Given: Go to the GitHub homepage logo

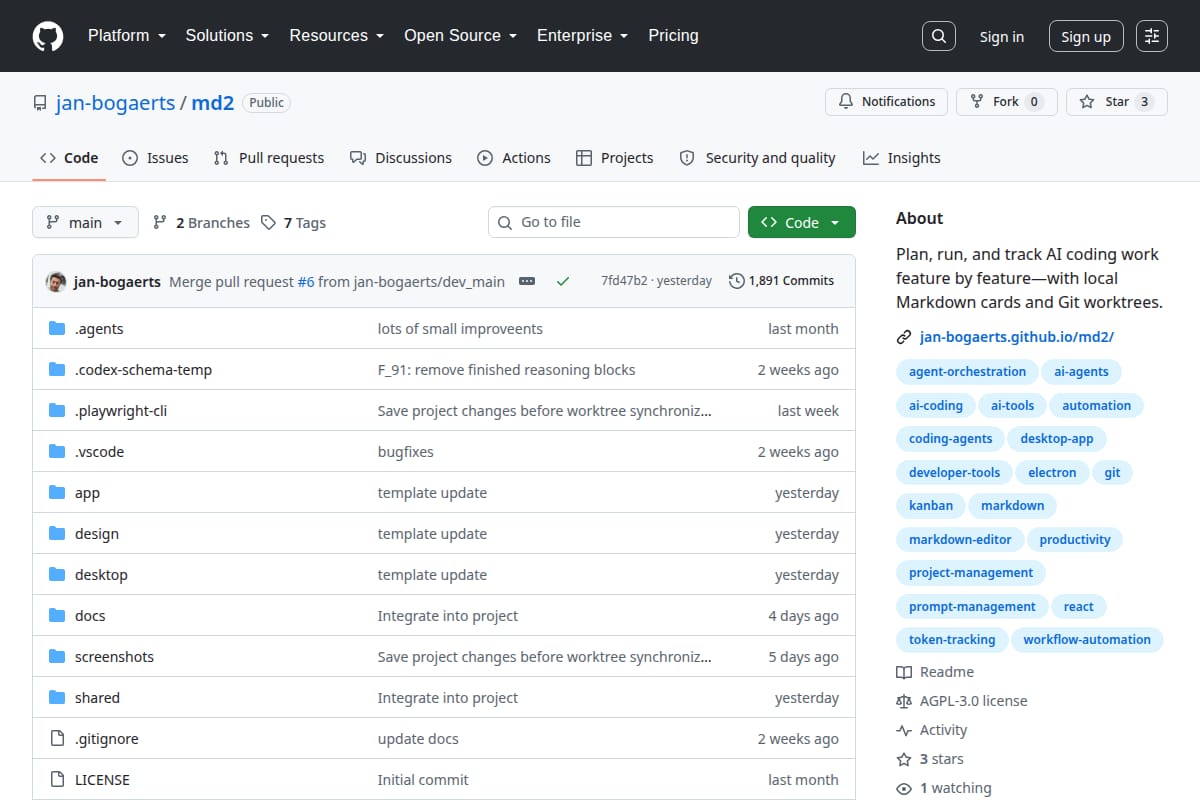Looking at the screenshot, I should pyautogui.click(x=48, y=36).
